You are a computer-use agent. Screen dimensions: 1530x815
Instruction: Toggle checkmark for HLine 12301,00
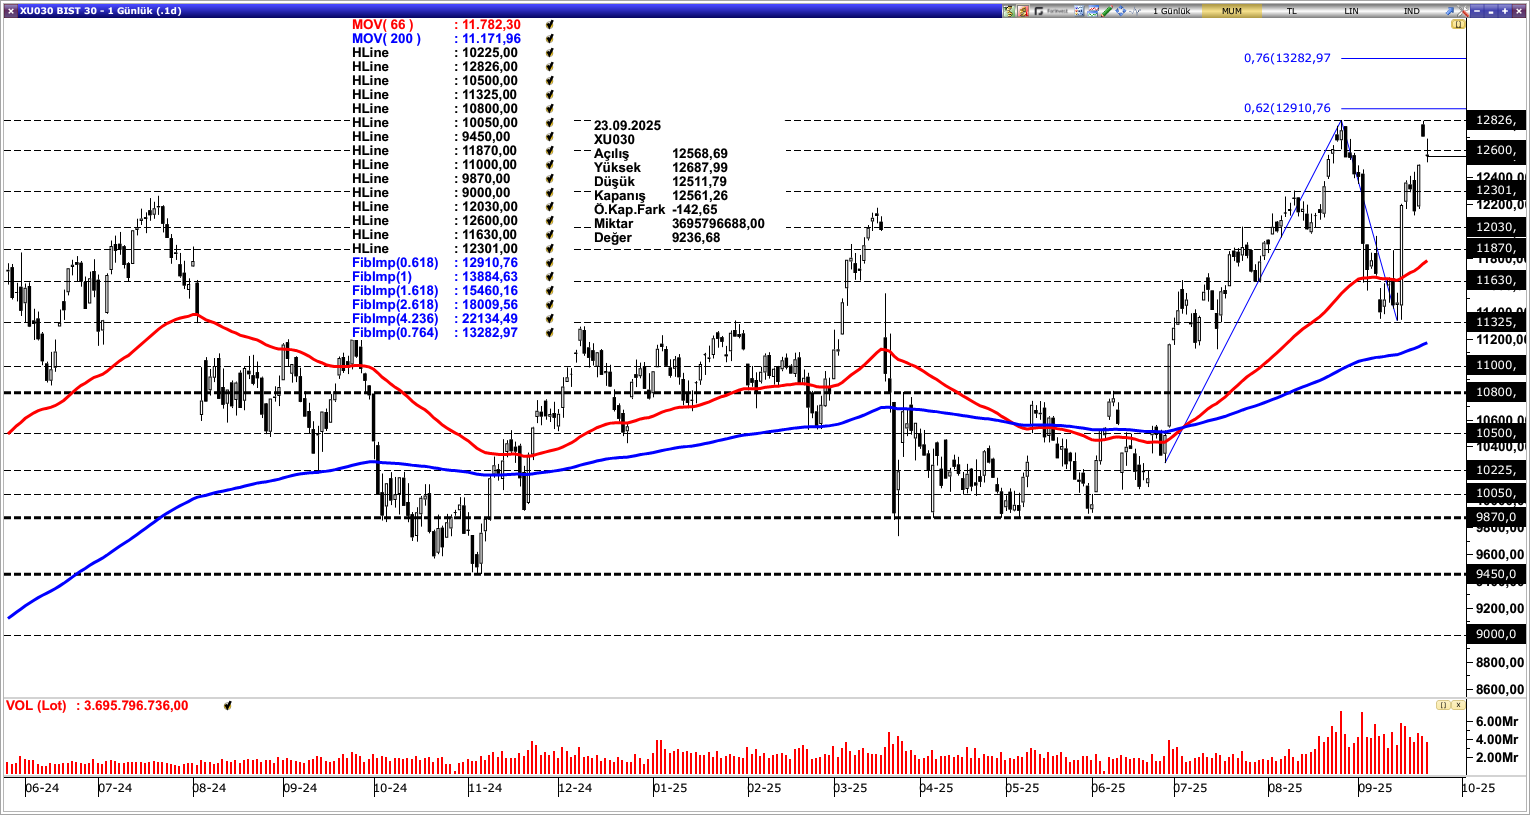(x=550, y=249)
